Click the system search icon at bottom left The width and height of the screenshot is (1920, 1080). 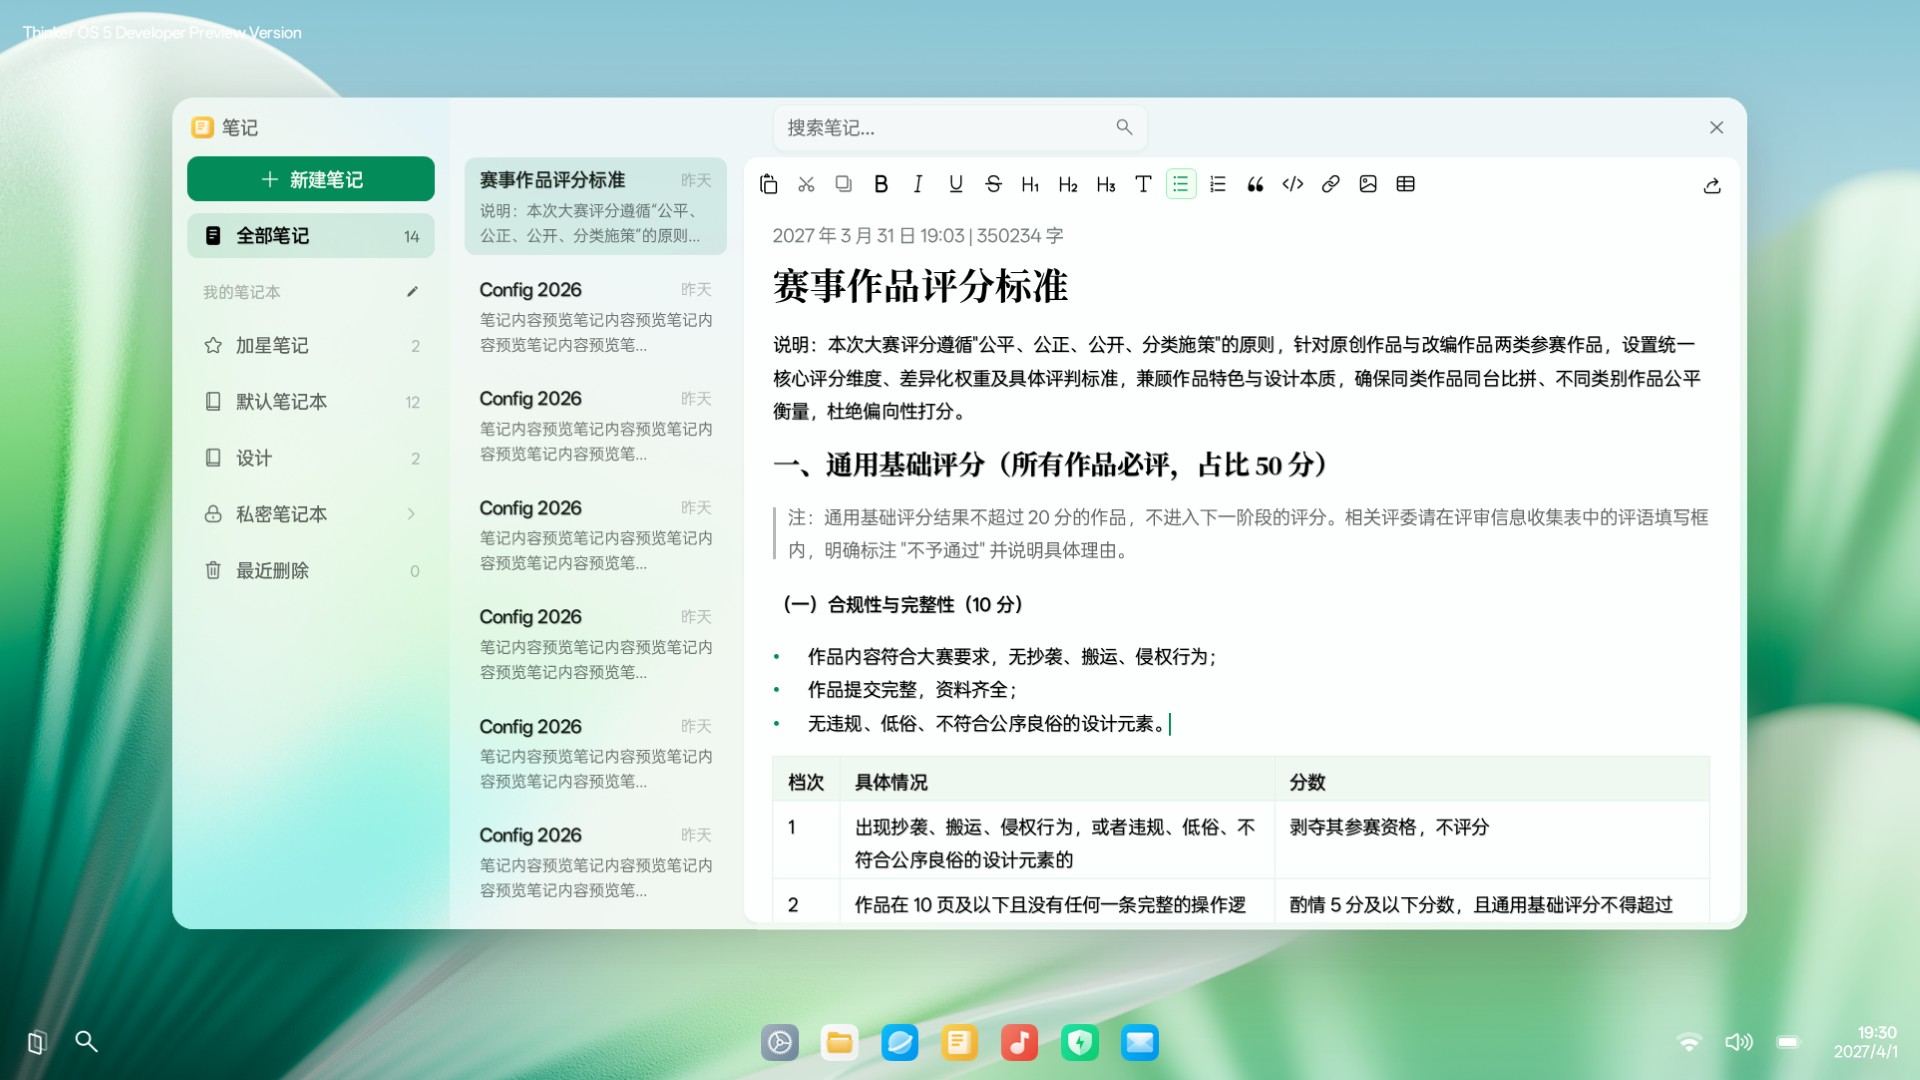coord(87,1042)
